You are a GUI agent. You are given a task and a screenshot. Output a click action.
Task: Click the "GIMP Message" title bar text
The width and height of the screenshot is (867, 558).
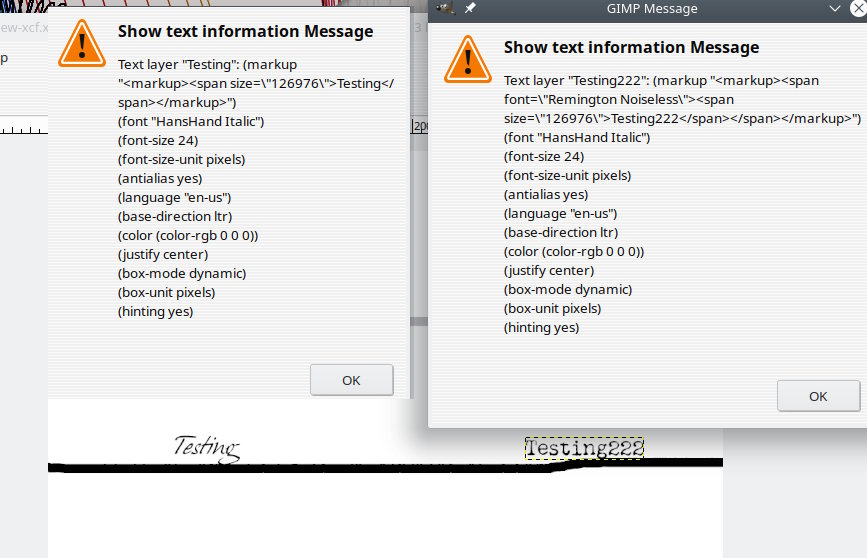pyautogui.click(x=652, y=8)
